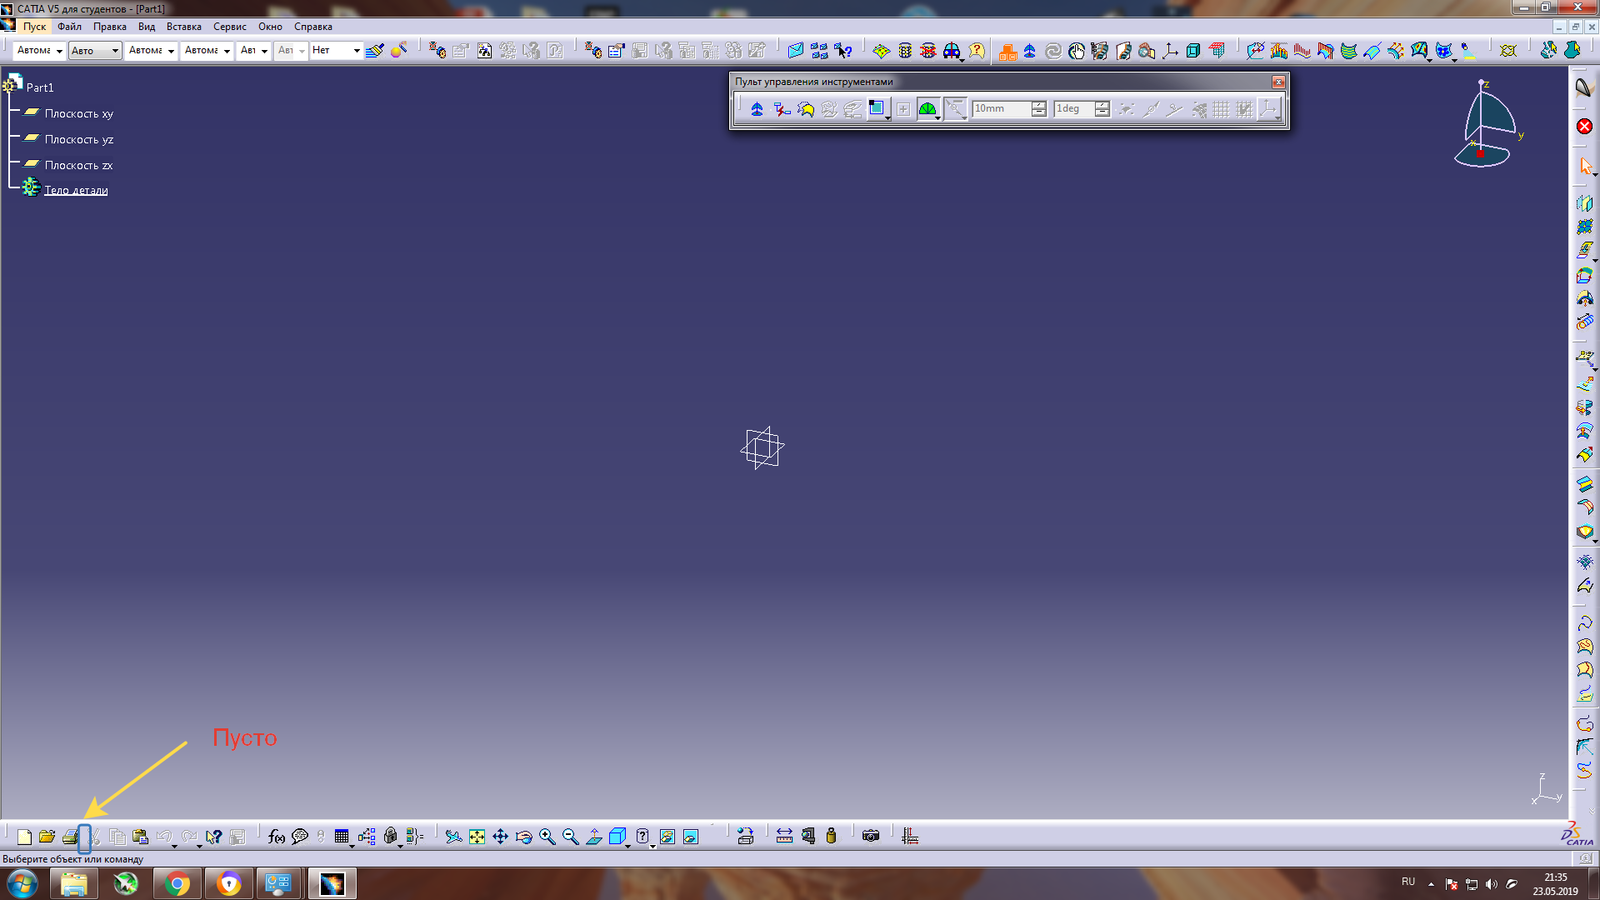1600x900 pixels.
Task: Click the Zoom Out magnifier icon
Action: tap(570, 837)
